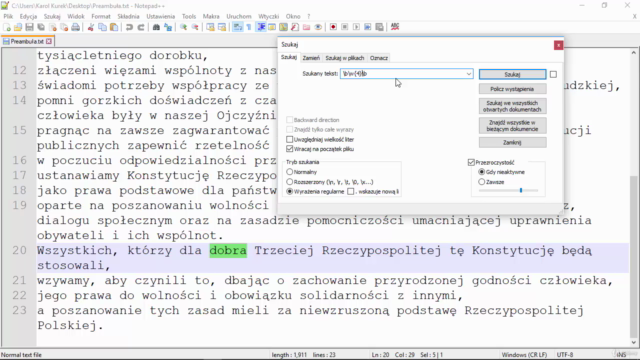Image resolution: width=640 pixels, height=360 pixels.
Task: Open the Plik menu
Action: pyautogui.click(x=8, y=16)
